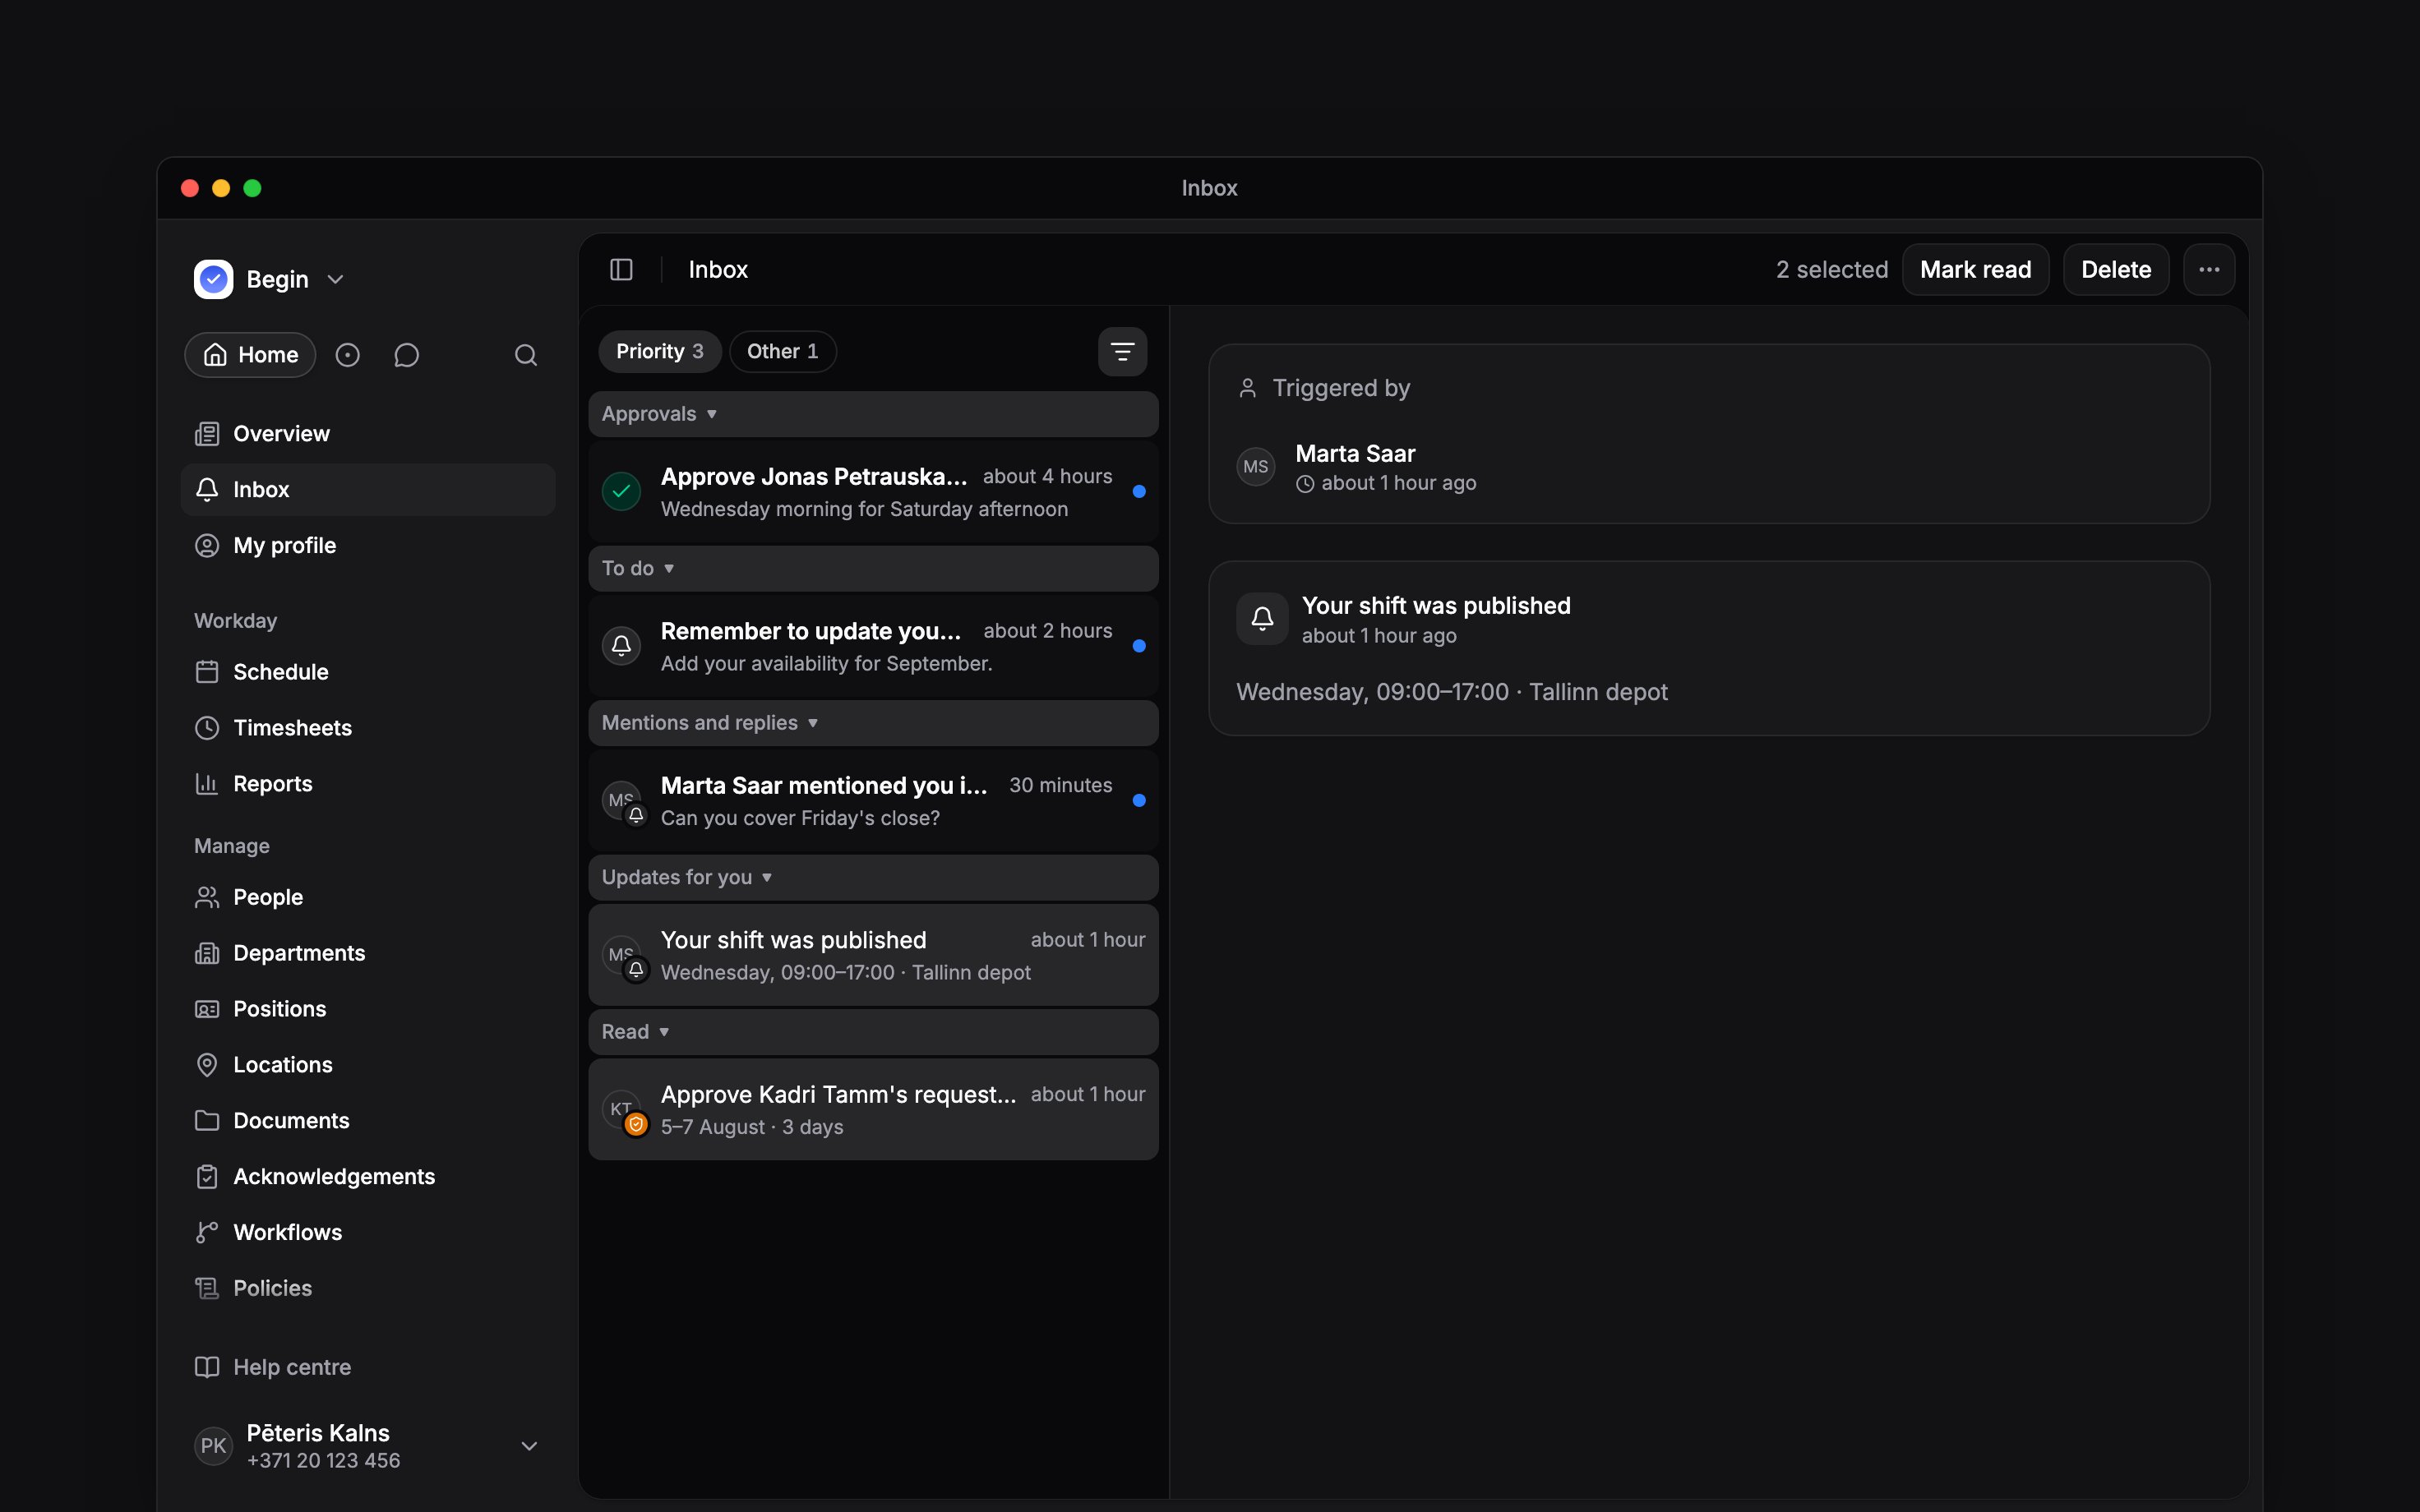The image size is (2420, 1512).
Task: Click Marta Saar in Triggered by card
Action: 1355,454
